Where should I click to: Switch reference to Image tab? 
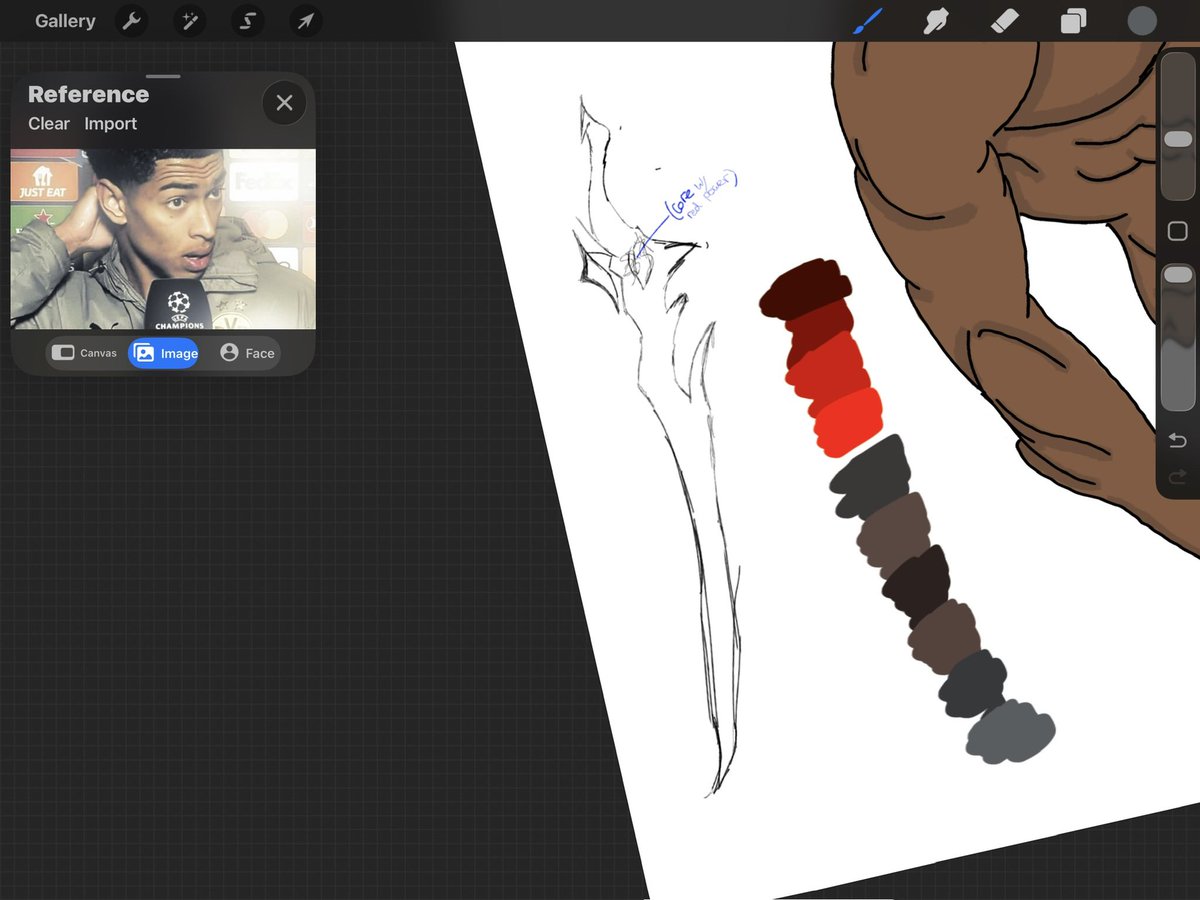164,353
